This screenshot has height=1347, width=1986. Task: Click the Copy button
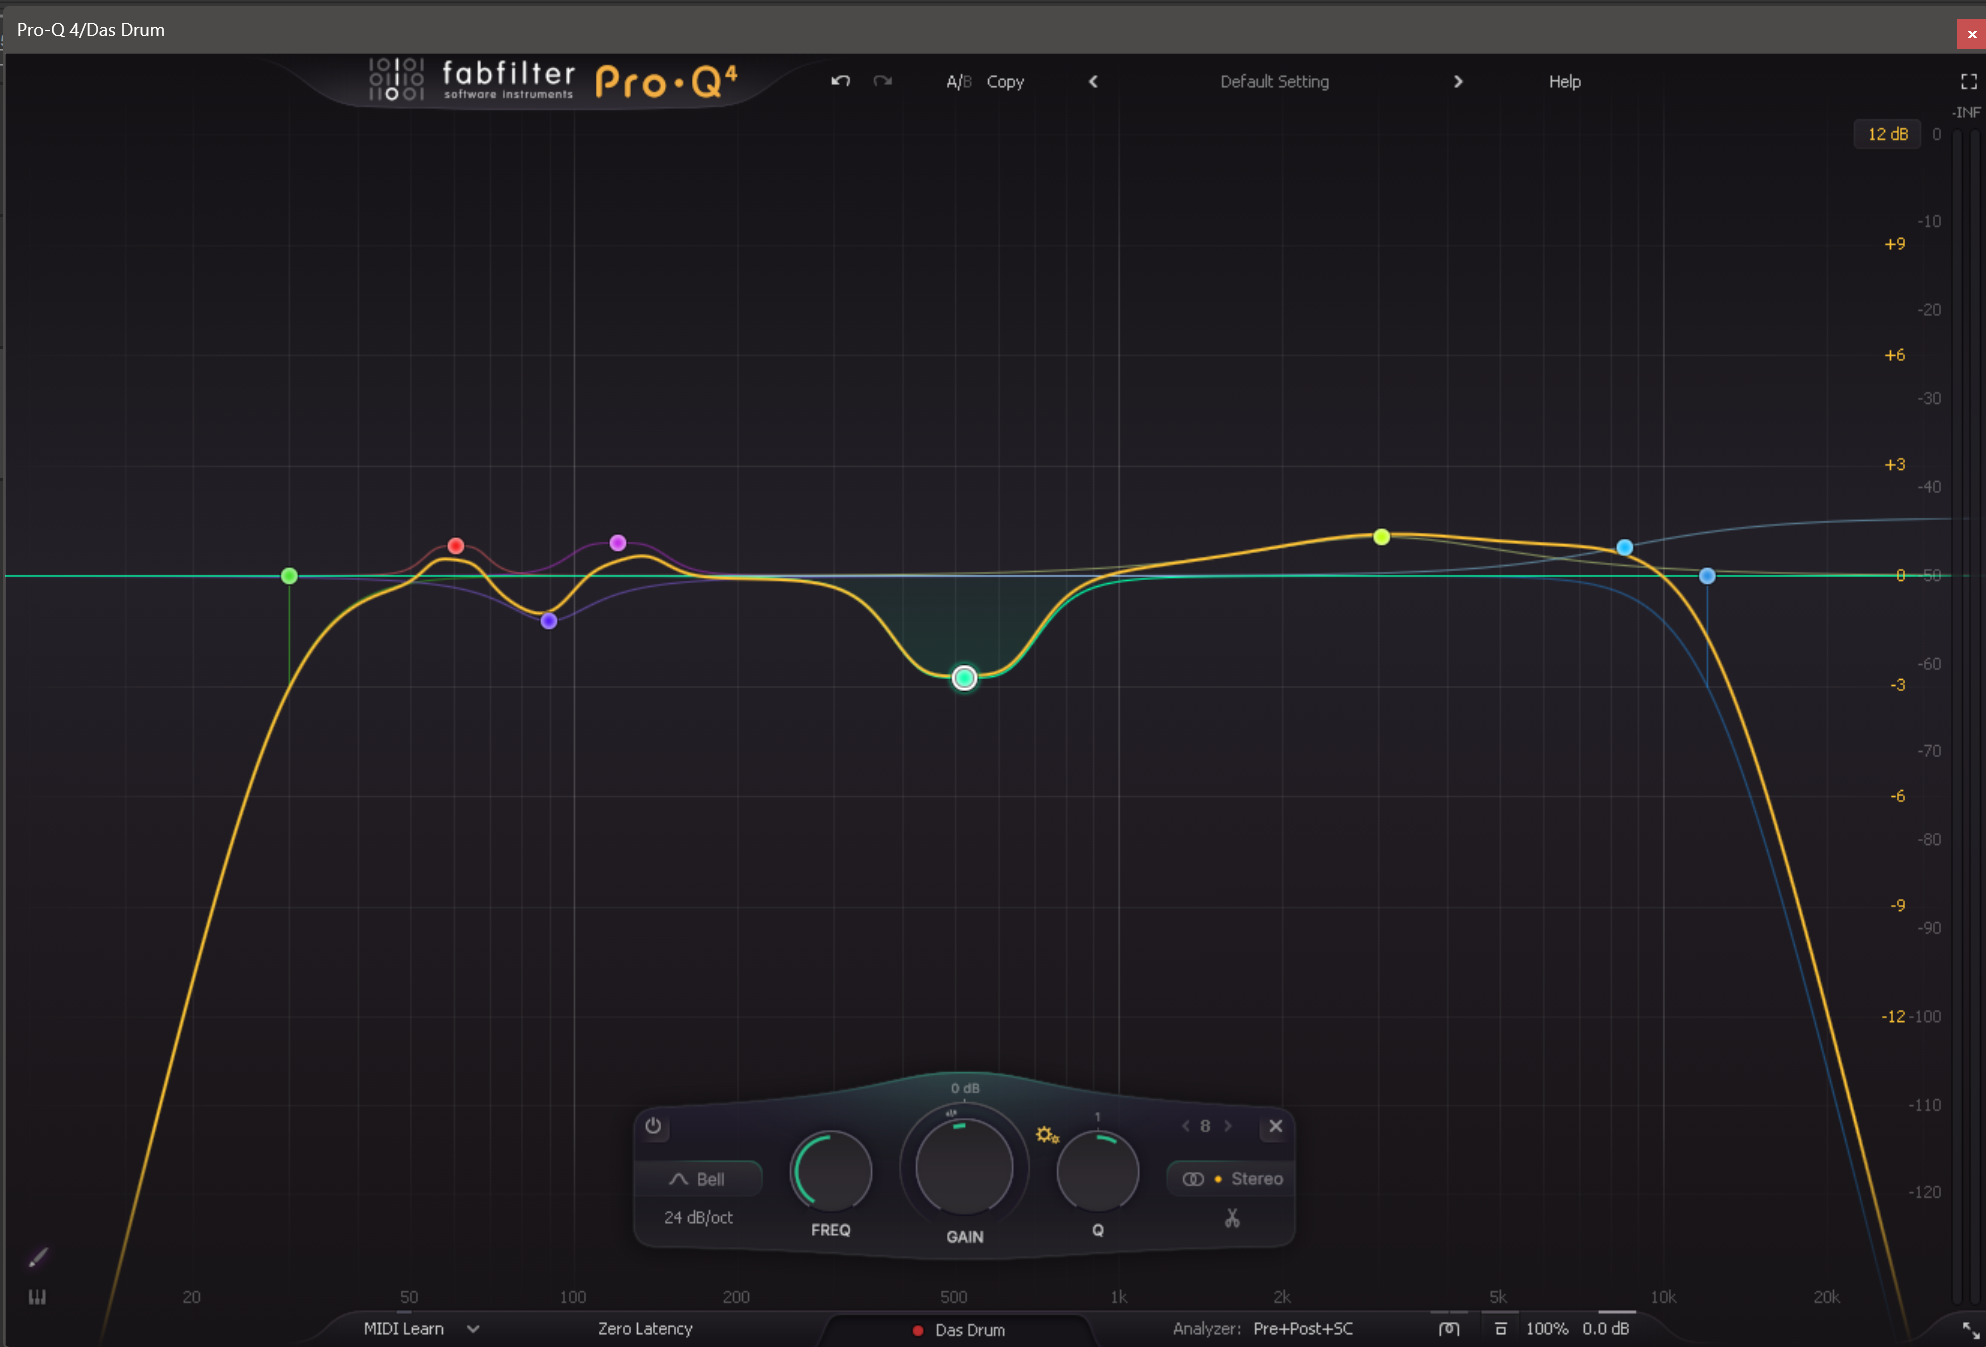(1005, 82)
